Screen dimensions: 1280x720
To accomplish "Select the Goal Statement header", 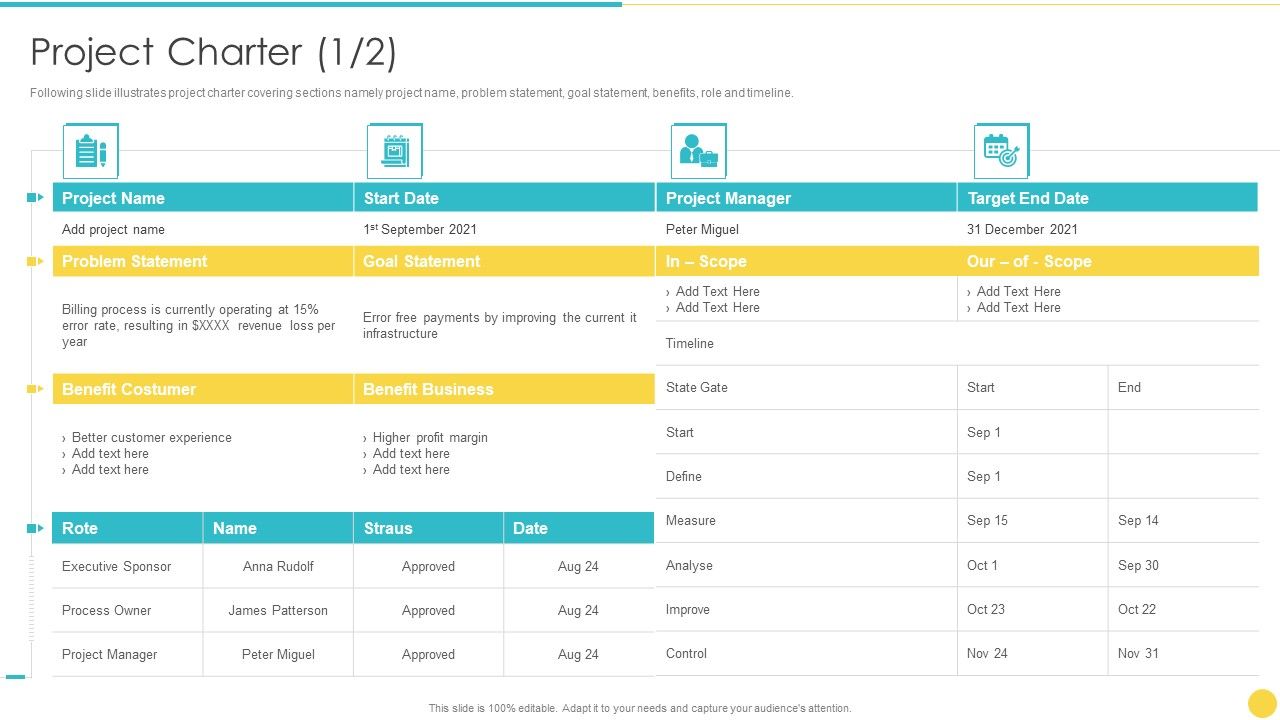I will tap(504, 261).
